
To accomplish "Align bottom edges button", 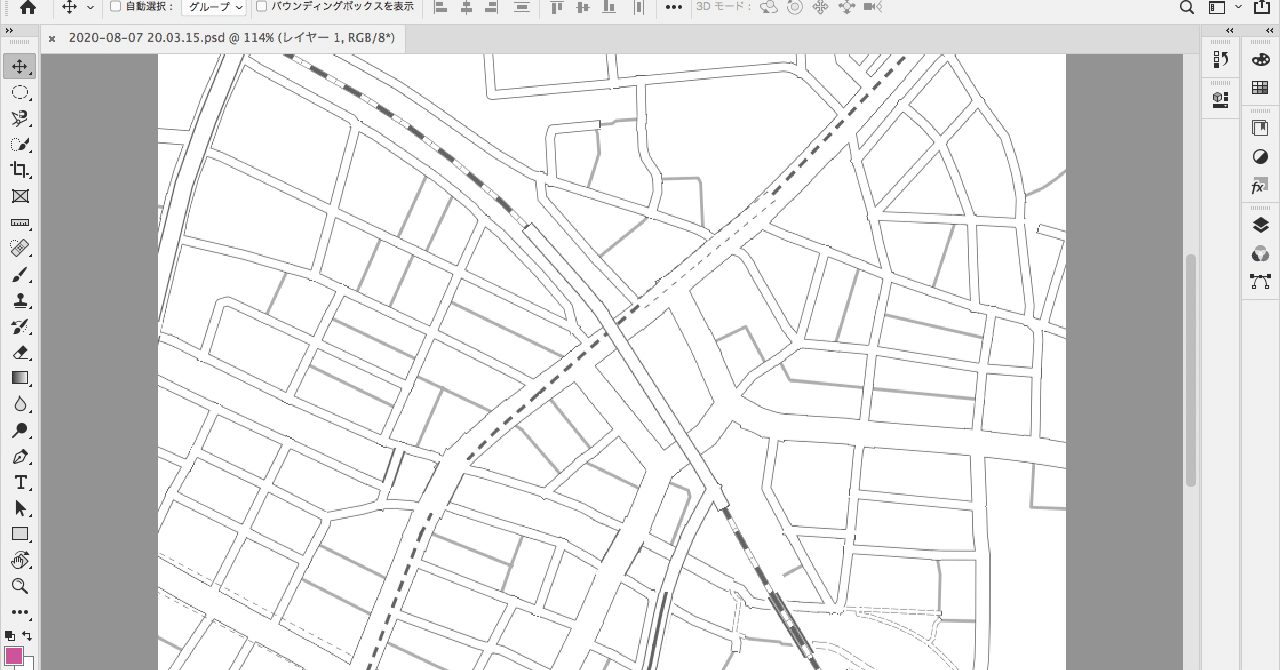I will click(608, 7).
